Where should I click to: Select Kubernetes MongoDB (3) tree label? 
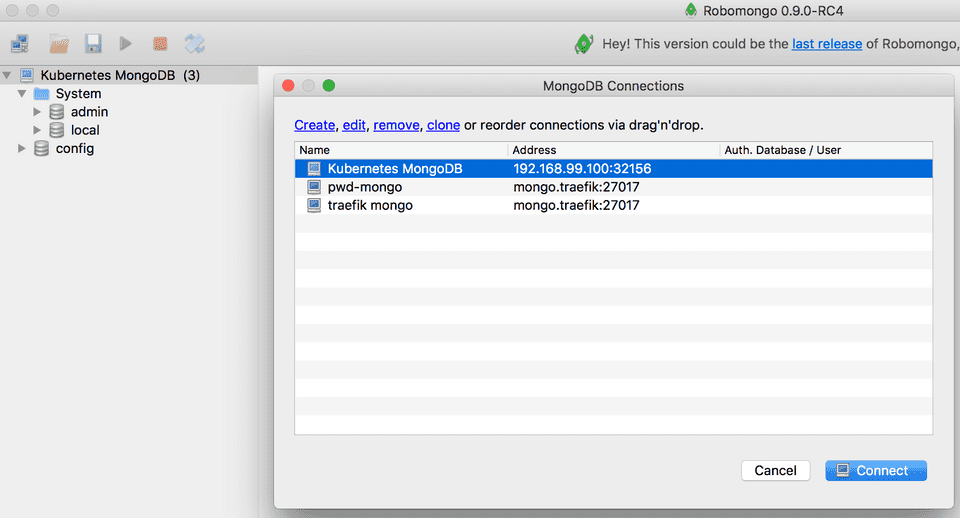[x=120, y=75]
